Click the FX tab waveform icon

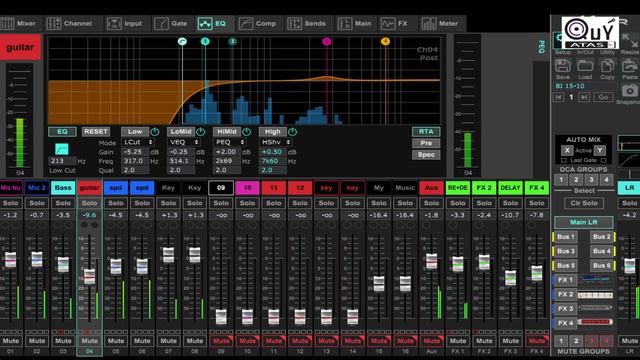388,24
